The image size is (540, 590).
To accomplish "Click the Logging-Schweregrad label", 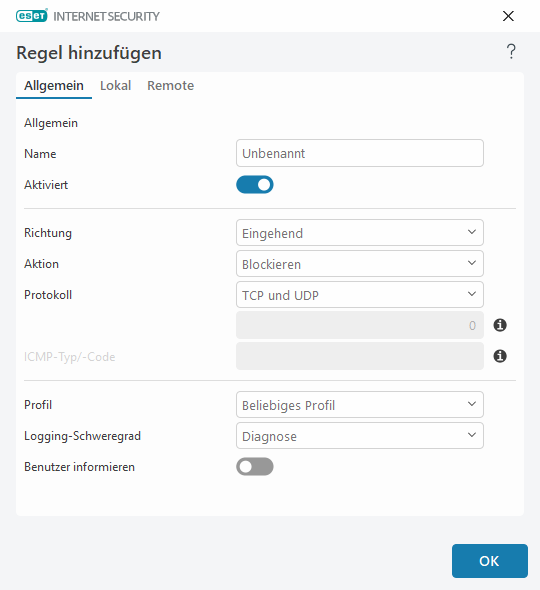I will pos(82,436).
